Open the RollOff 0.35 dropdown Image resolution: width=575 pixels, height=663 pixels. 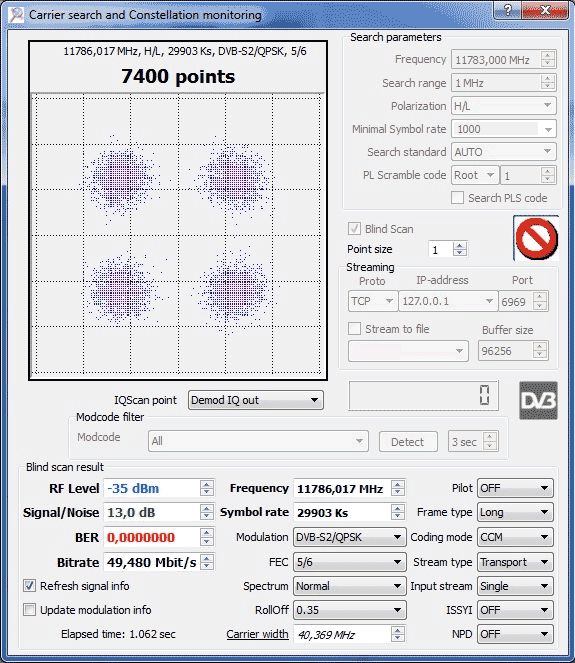tap(350, 610)
